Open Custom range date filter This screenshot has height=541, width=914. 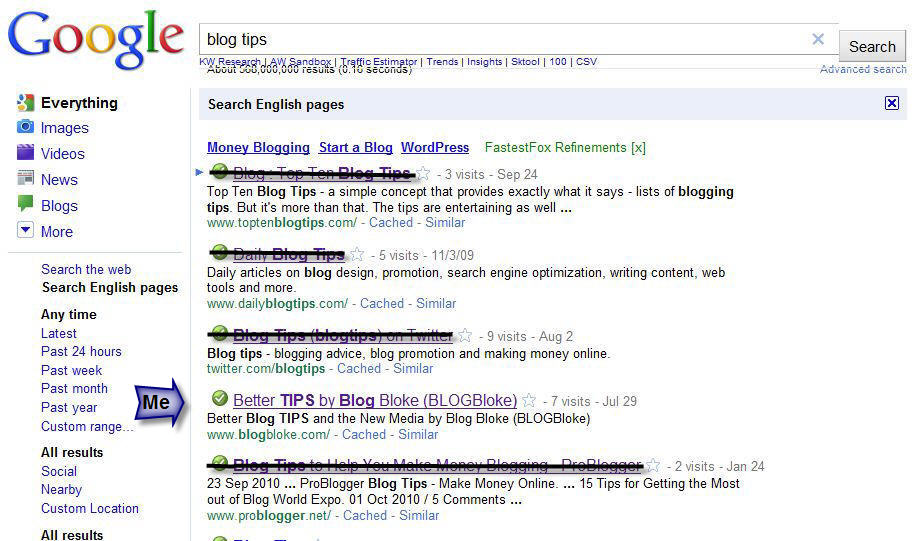(87, 426)
